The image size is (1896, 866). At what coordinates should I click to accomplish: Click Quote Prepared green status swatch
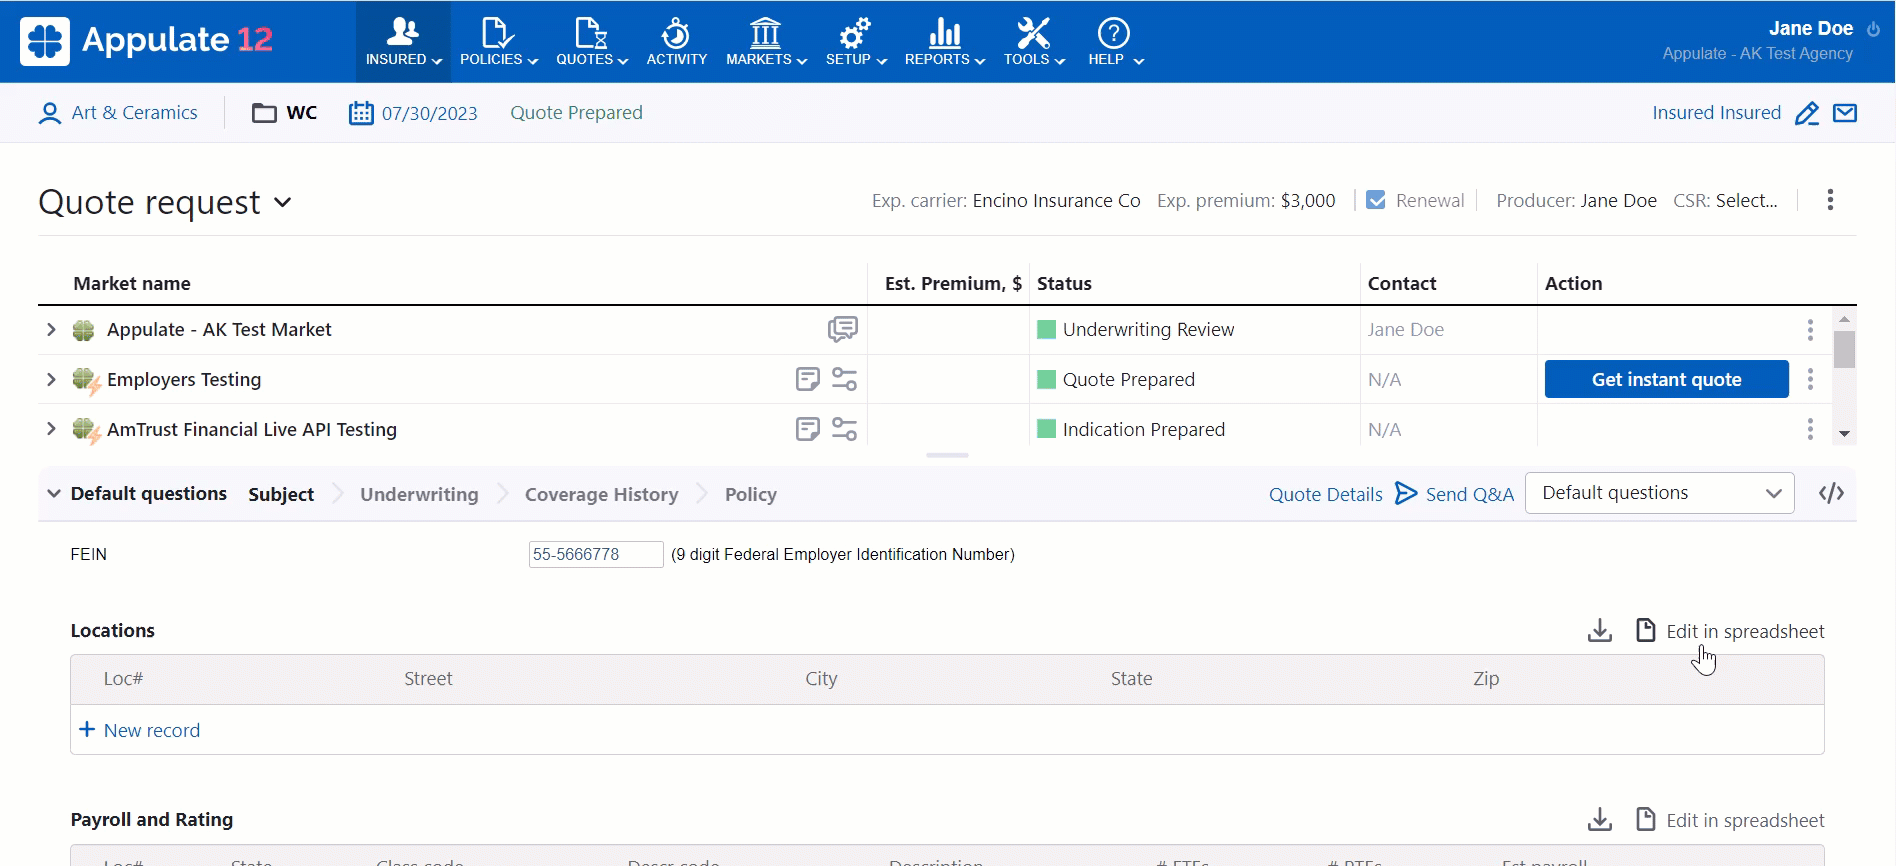pos(1046,379)
